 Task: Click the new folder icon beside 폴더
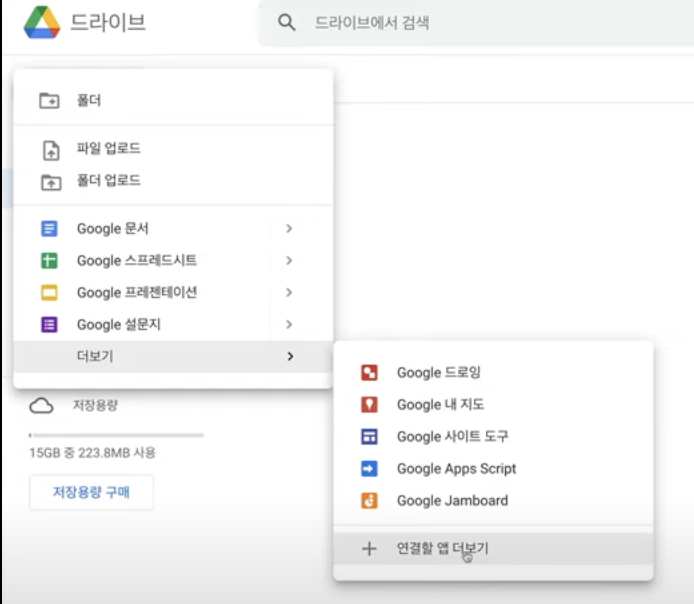coord(49,101)
